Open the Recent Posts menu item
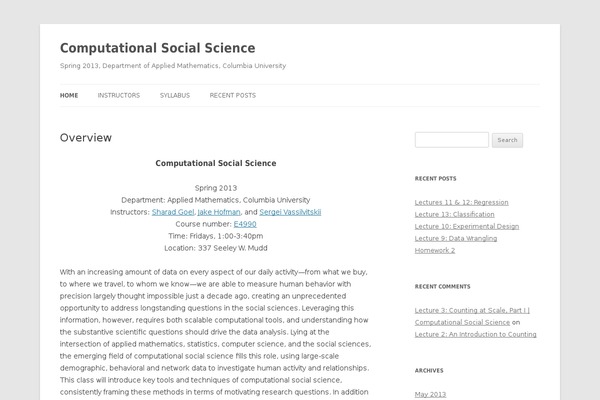 [x=232, y=95]
